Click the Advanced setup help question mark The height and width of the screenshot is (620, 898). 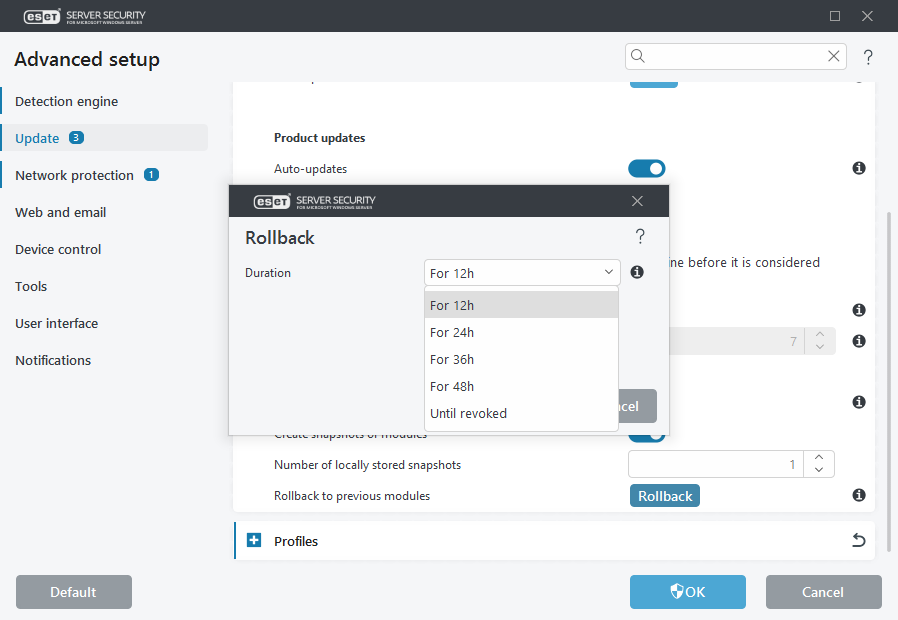click(x=868, y=57)
